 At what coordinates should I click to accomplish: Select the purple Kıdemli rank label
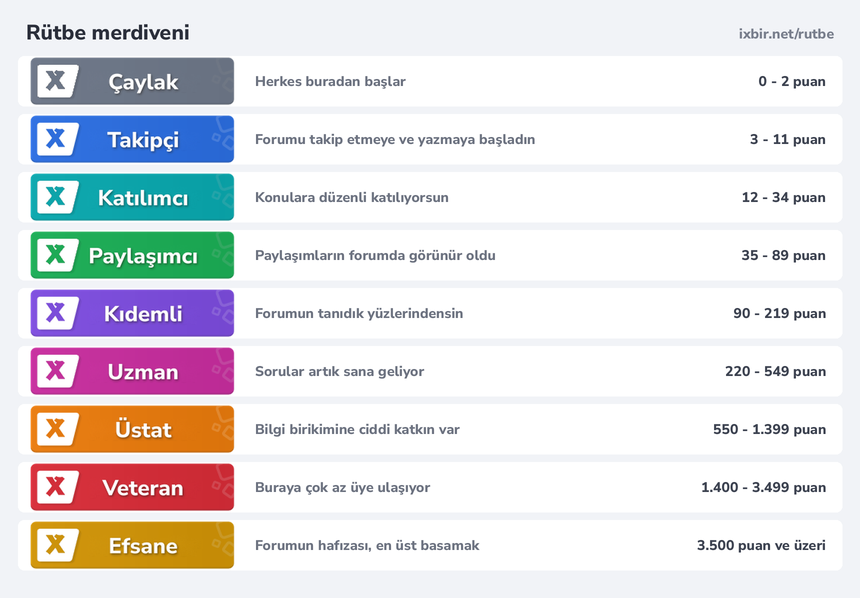132,313
